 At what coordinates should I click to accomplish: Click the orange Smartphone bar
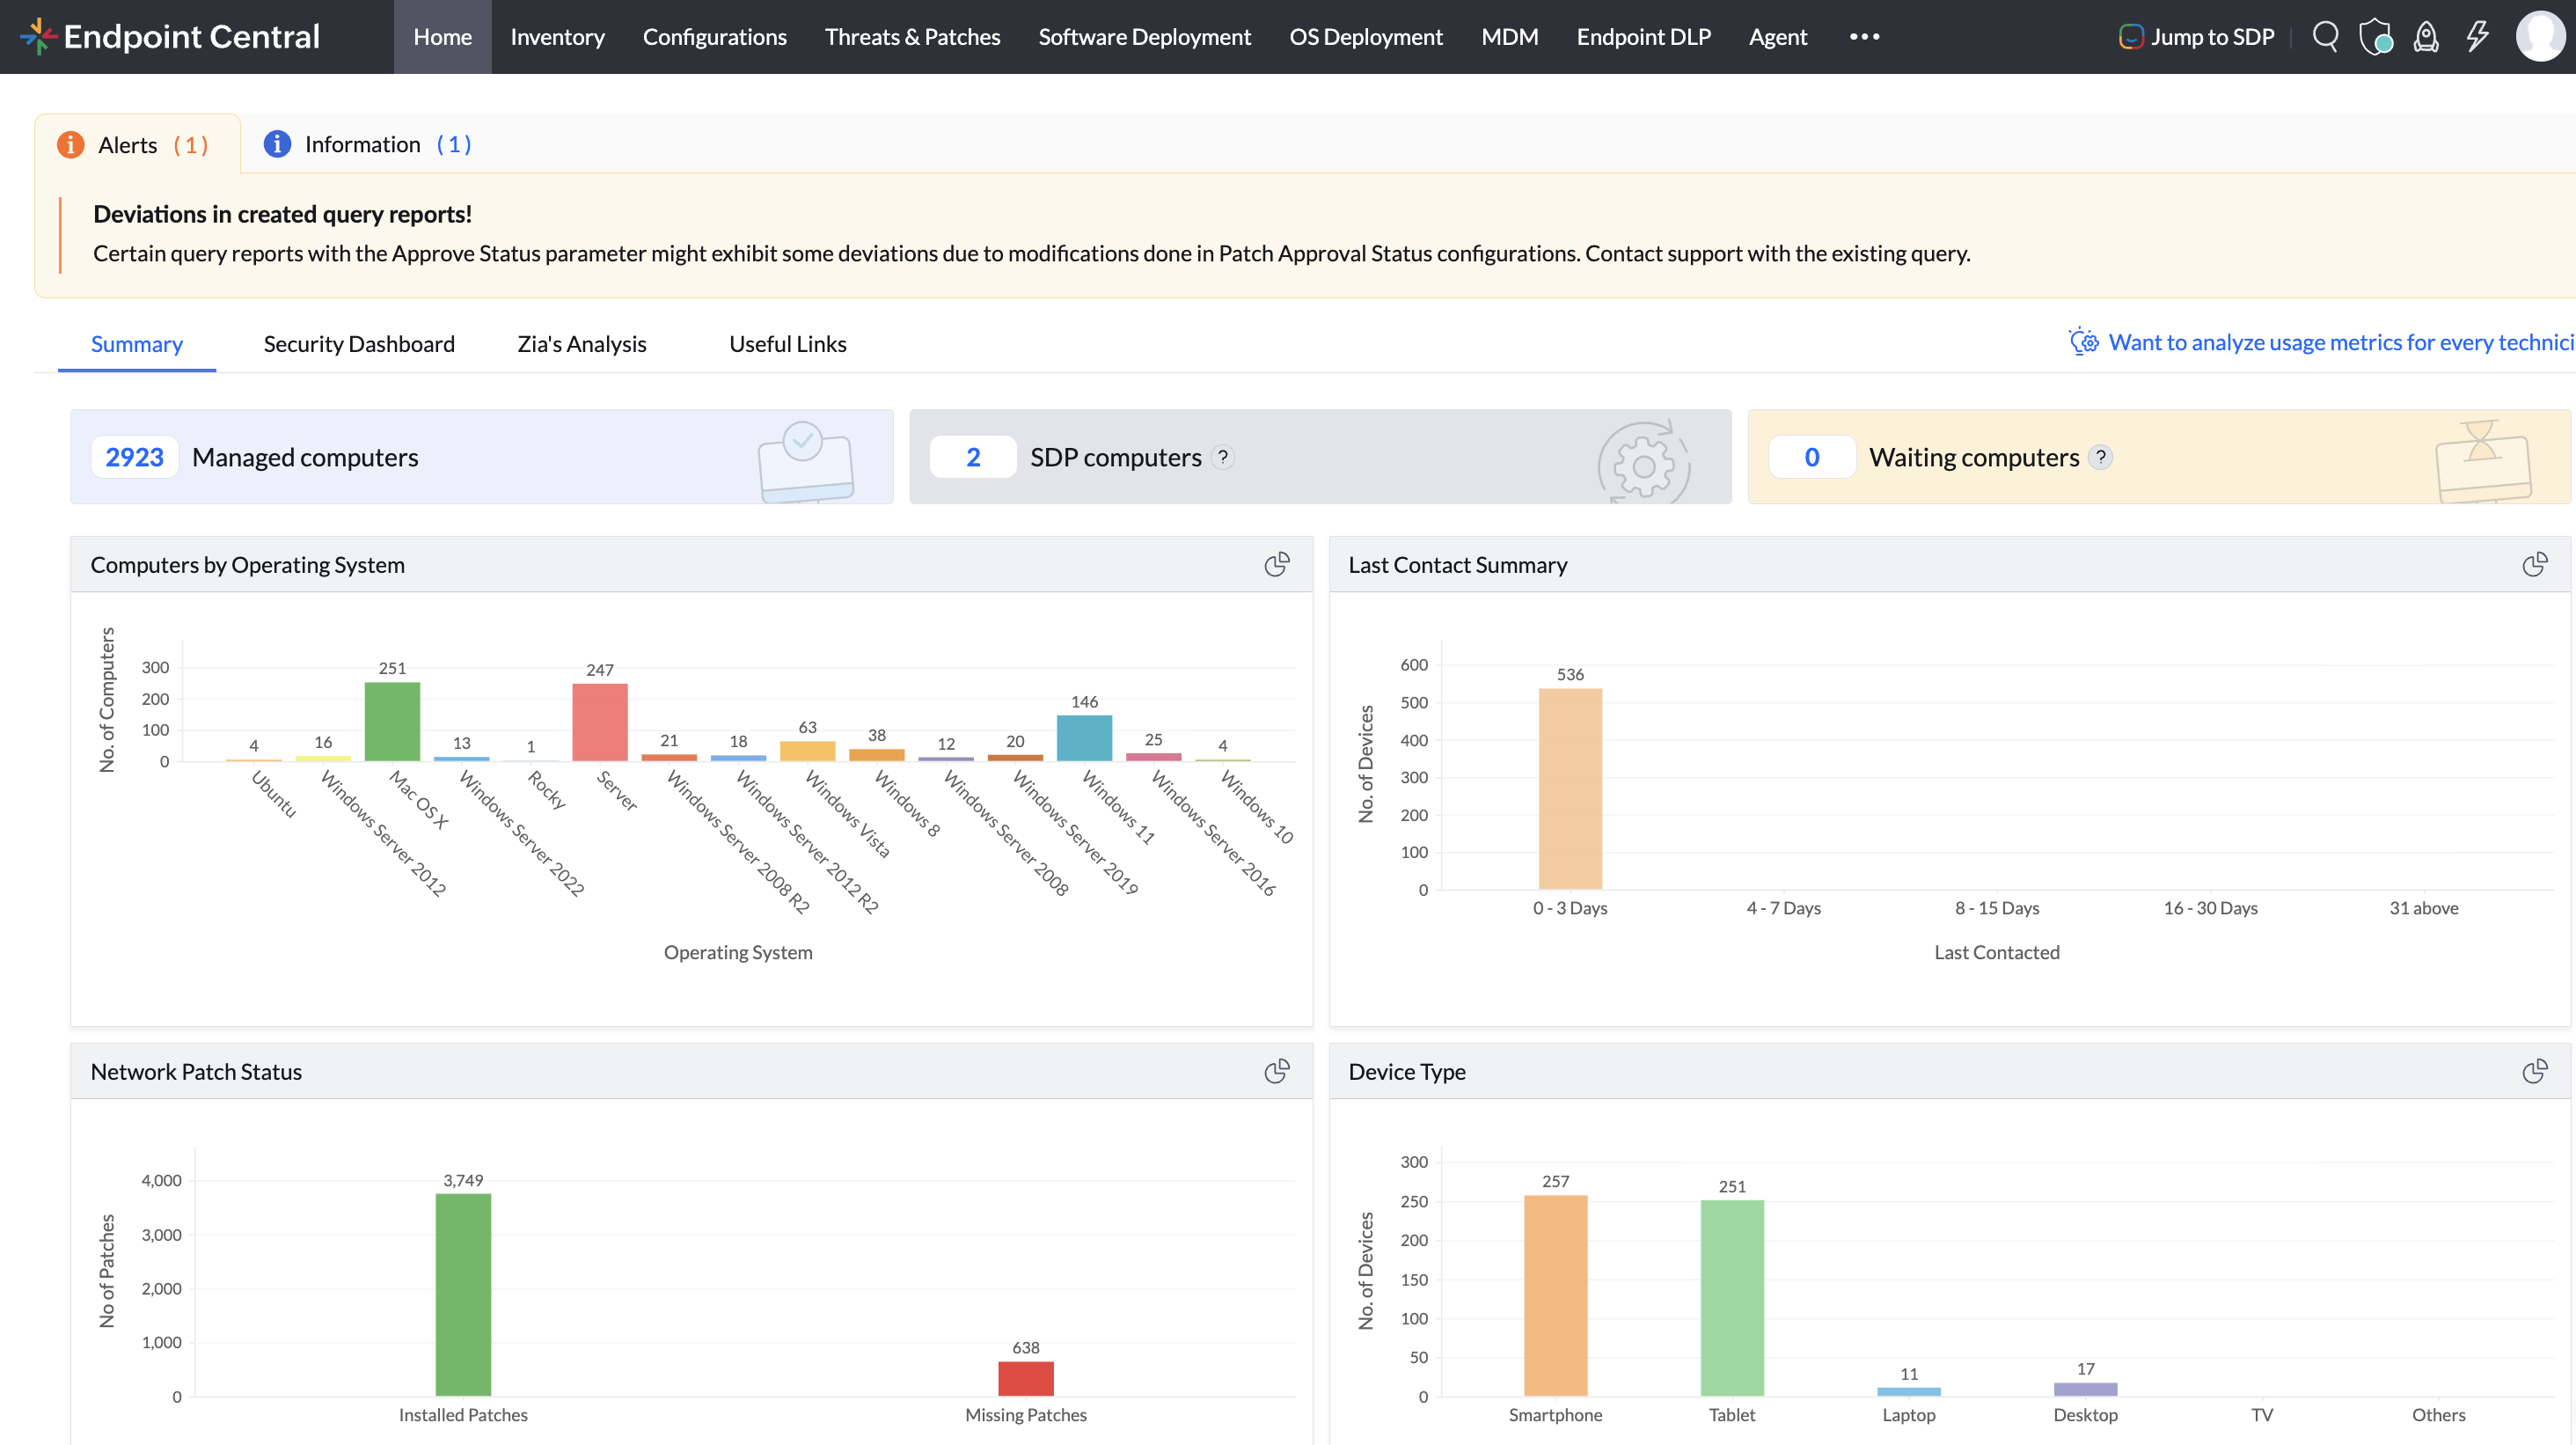(1556, 1296)
